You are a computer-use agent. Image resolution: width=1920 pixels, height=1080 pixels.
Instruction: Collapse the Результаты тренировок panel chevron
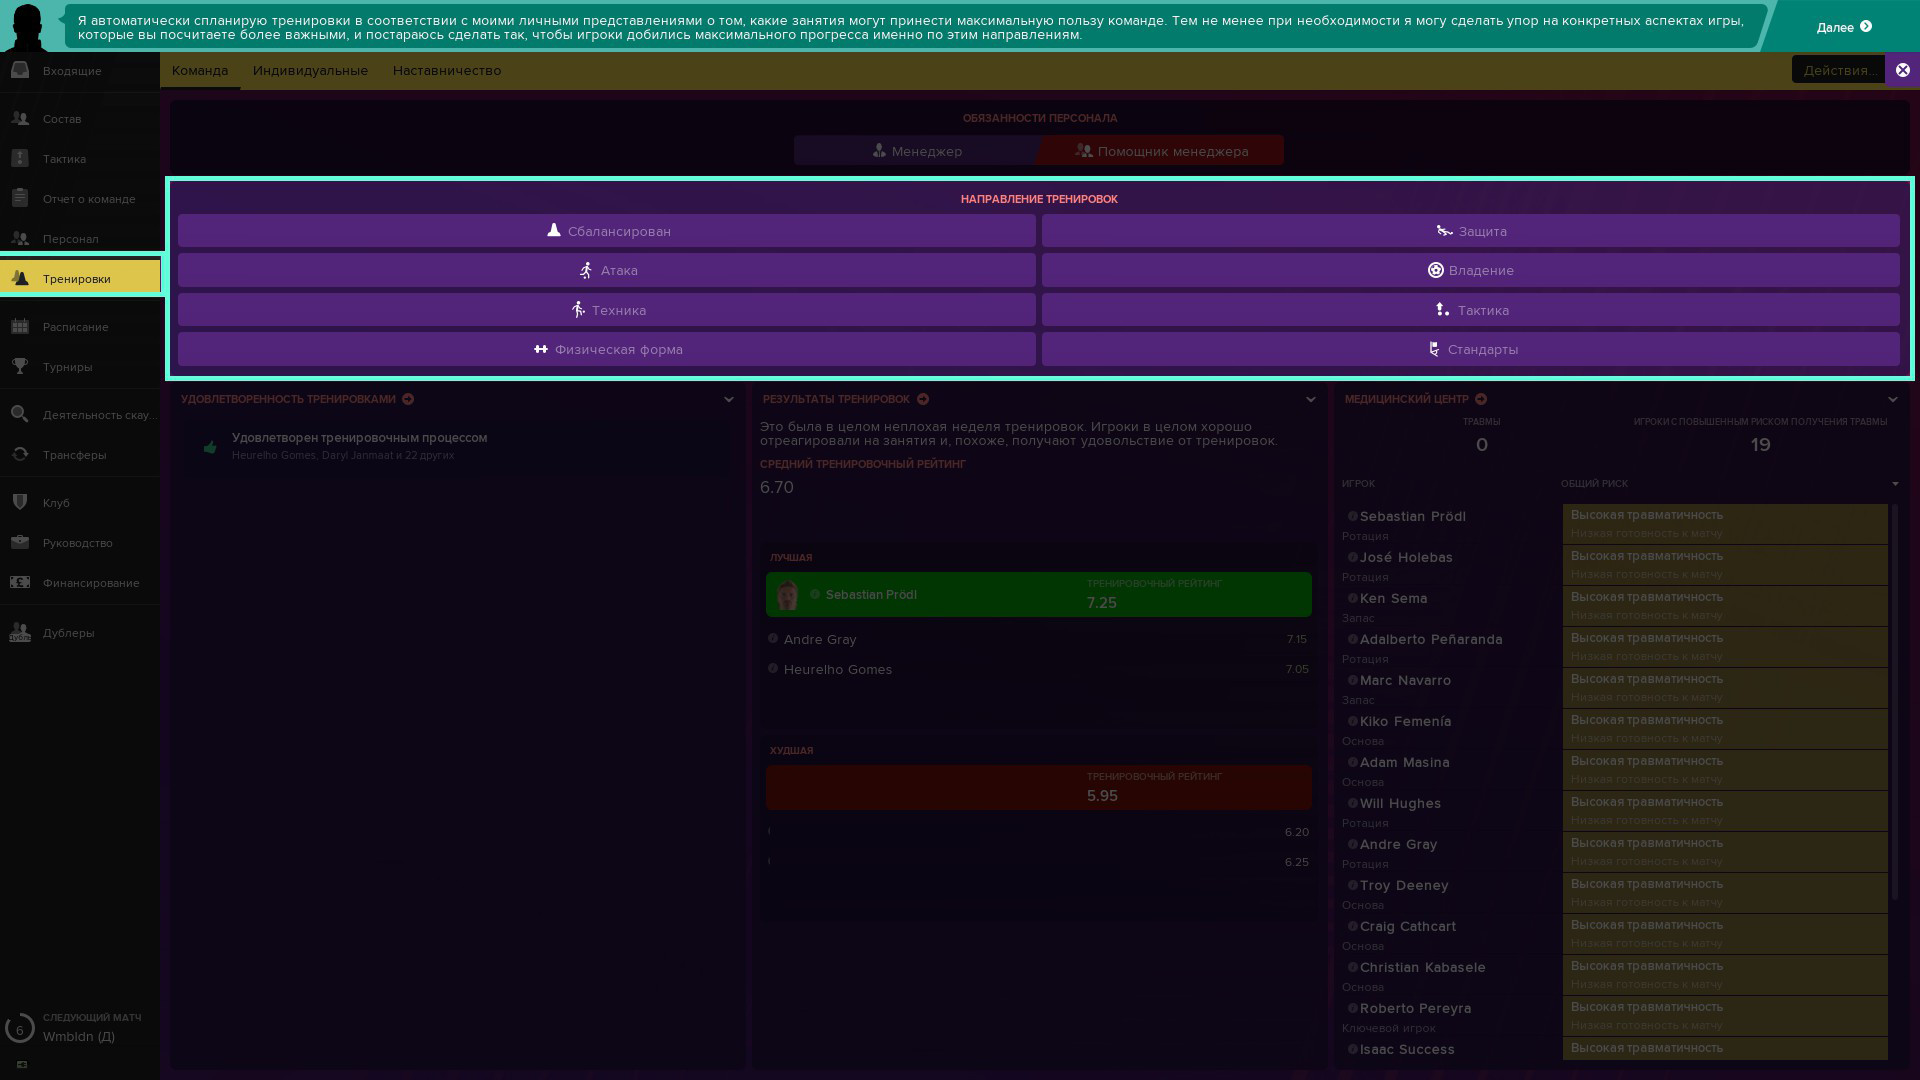(x=1311, y=399)
